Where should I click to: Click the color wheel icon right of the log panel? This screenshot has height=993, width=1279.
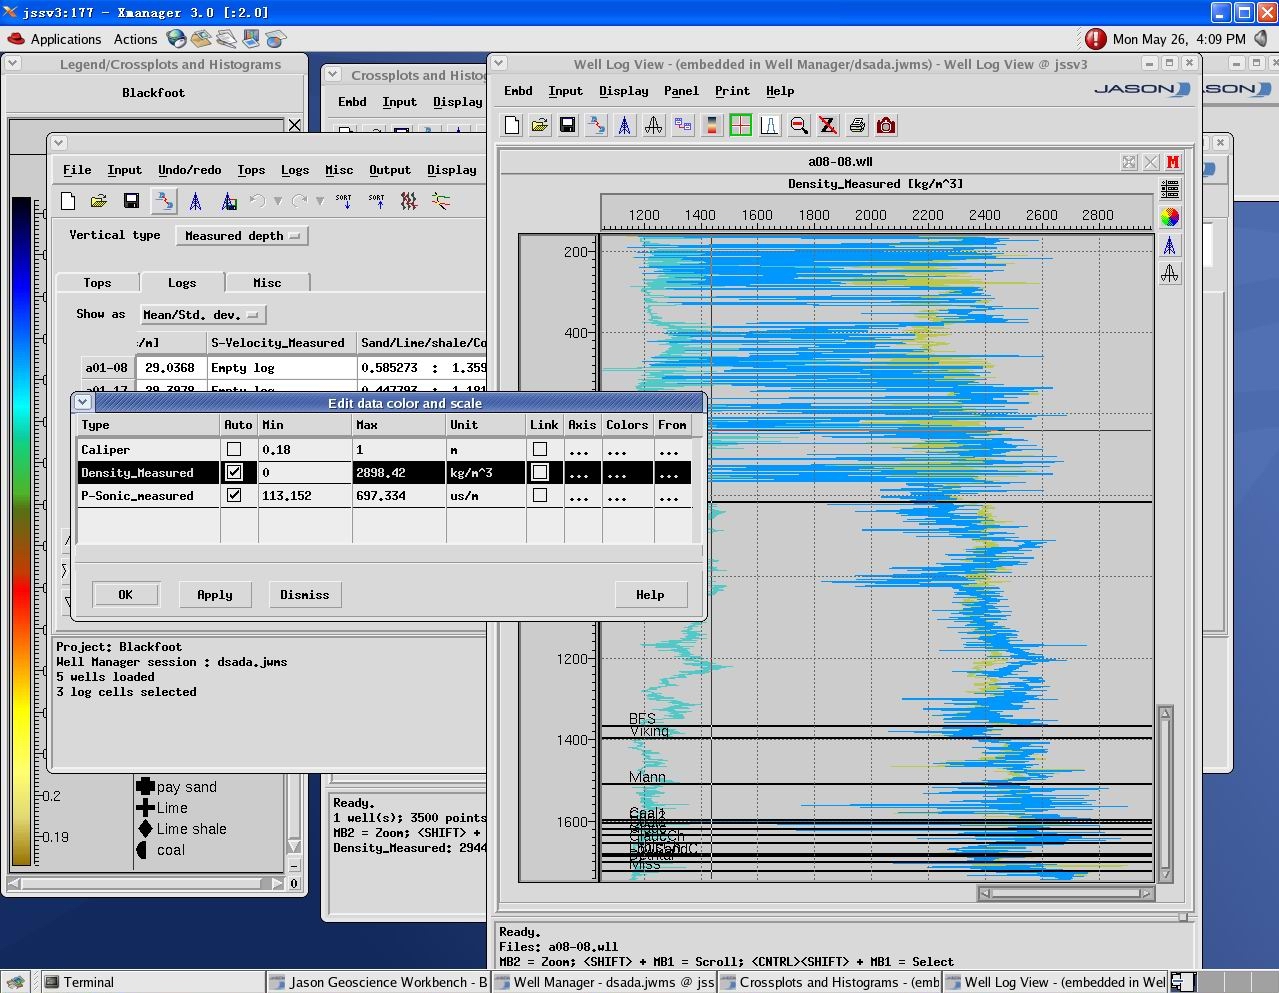coord(1170,217)
